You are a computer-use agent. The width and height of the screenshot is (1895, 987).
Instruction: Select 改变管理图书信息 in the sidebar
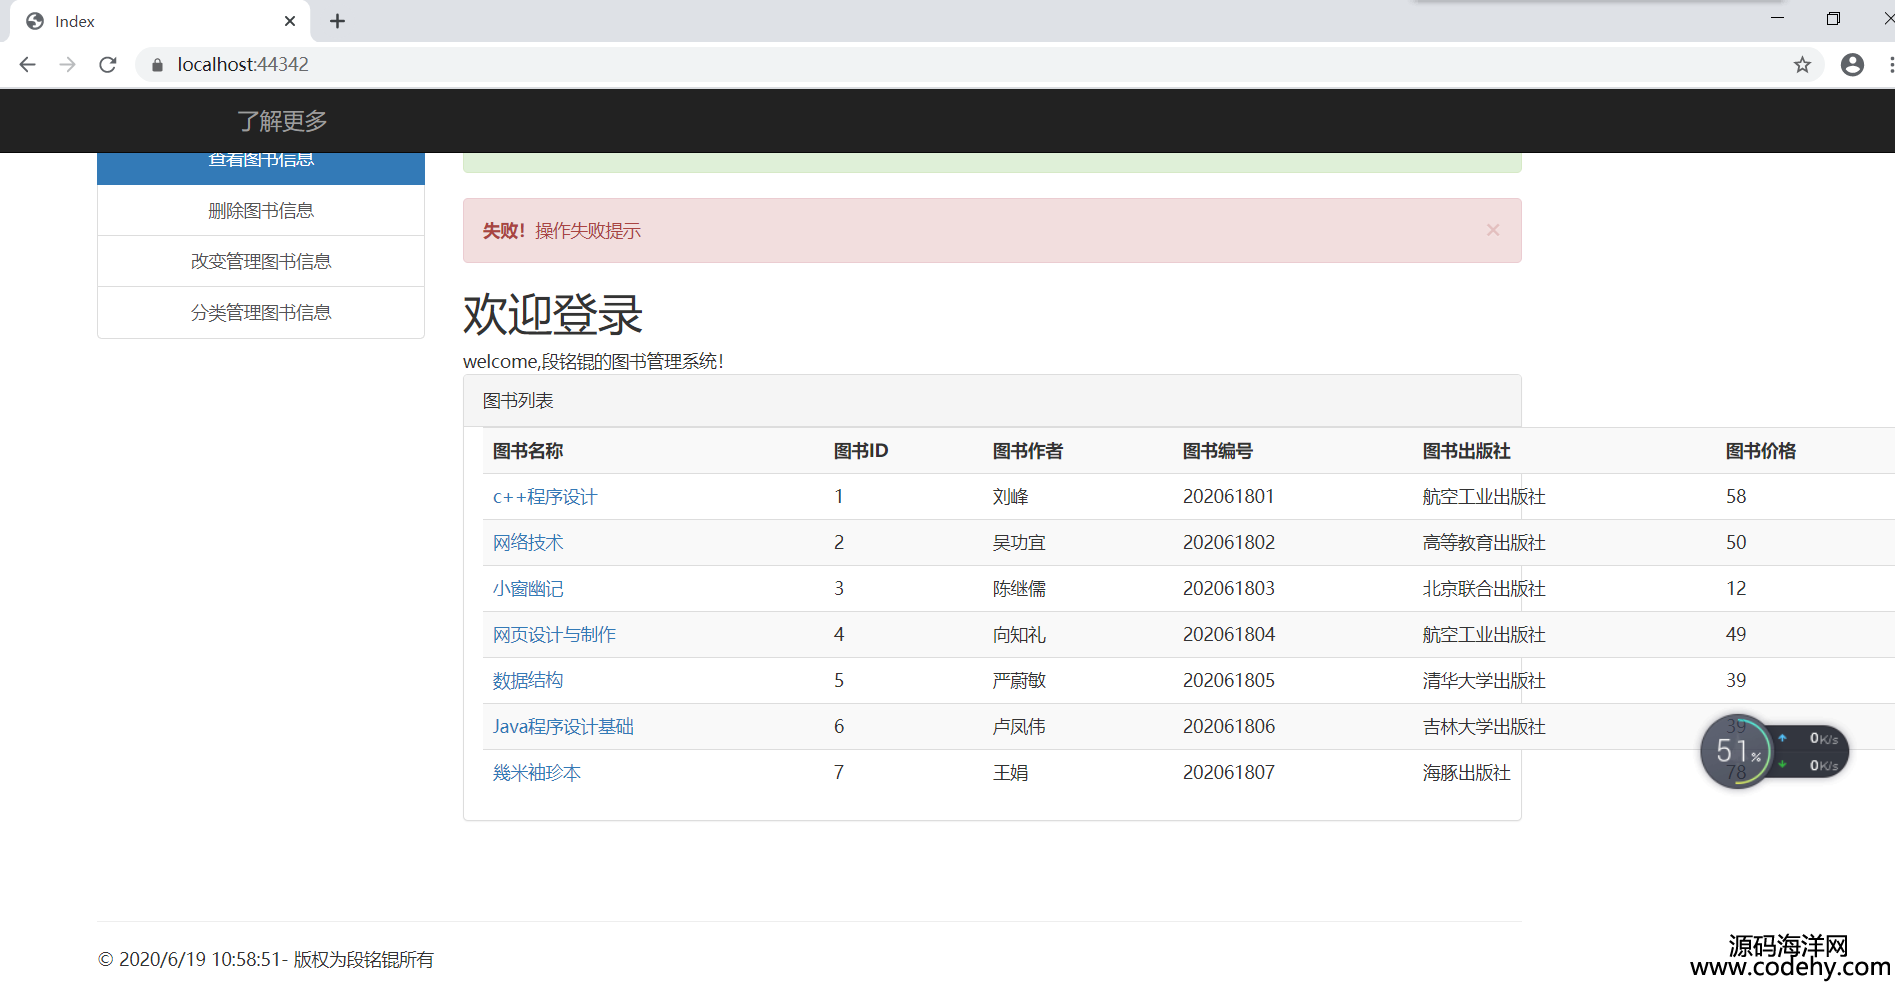pyautogui.click(x=261, y=261)
